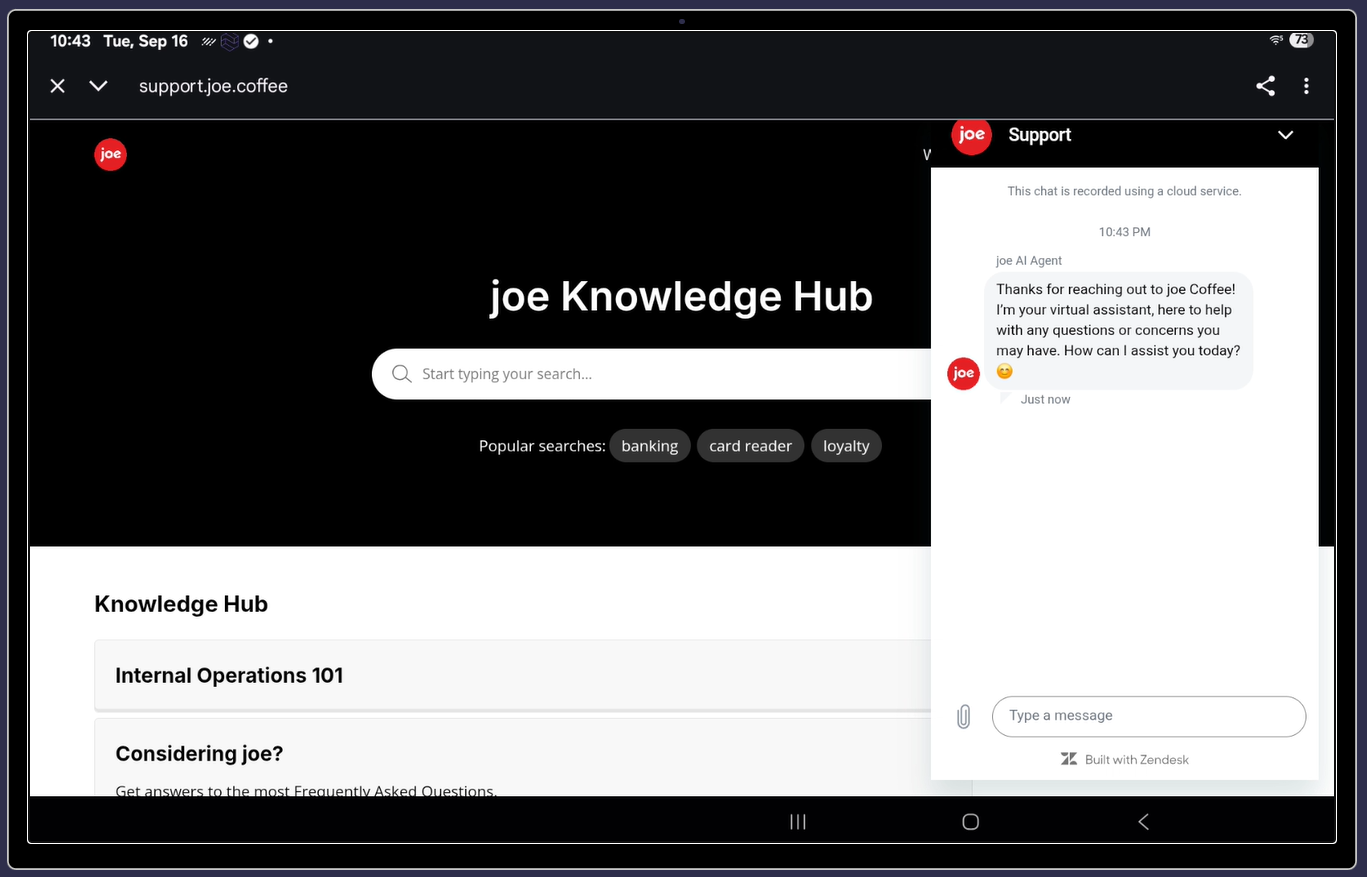This screenshot has height=877, width=1367.
Task: Tap the 'Just now' message status
Action: 1045,400
